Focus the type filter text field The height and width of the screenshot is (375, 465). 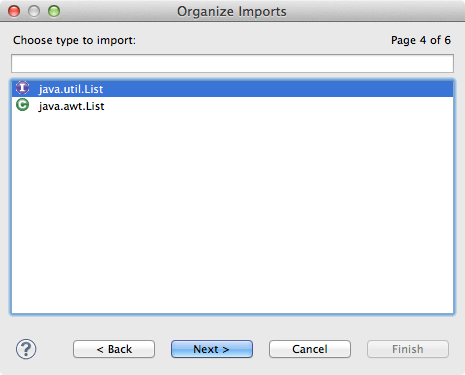coord(232,63)
